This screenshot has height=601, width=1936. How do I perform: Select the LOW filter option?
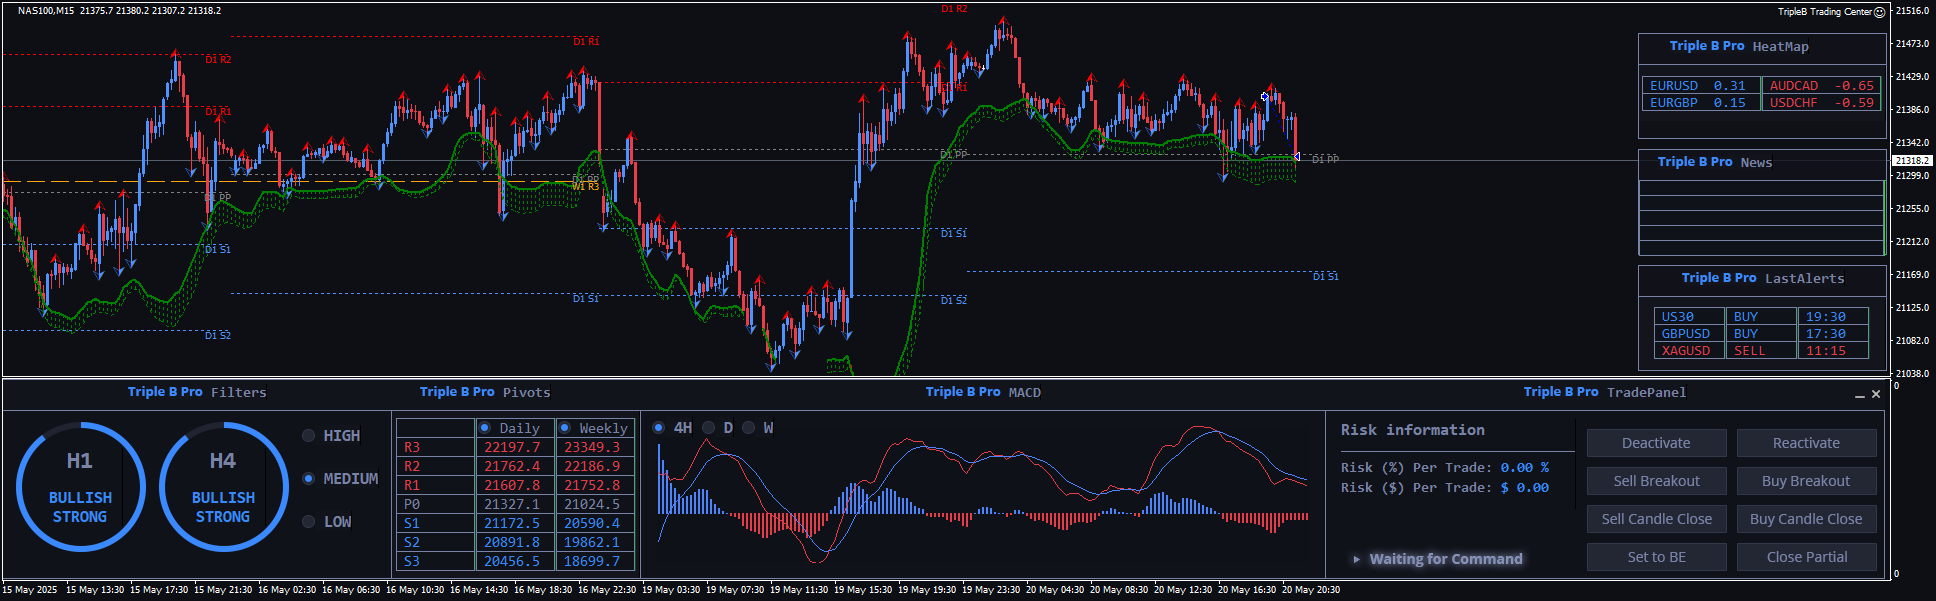tap(309, 522)
